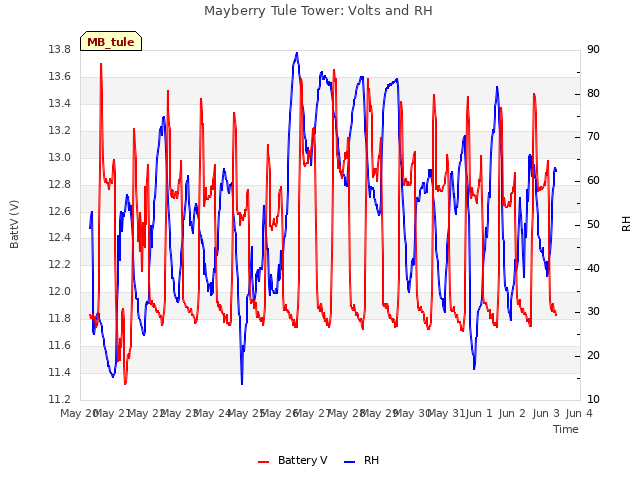Click the May 31 date tick
Viewport: 640px width, 480px height.
[x=446, y=413]
